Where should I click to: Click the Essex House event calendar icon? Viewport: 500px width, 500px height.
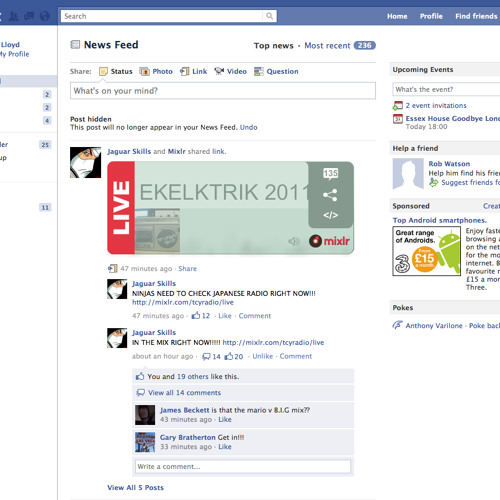[398, 119]
